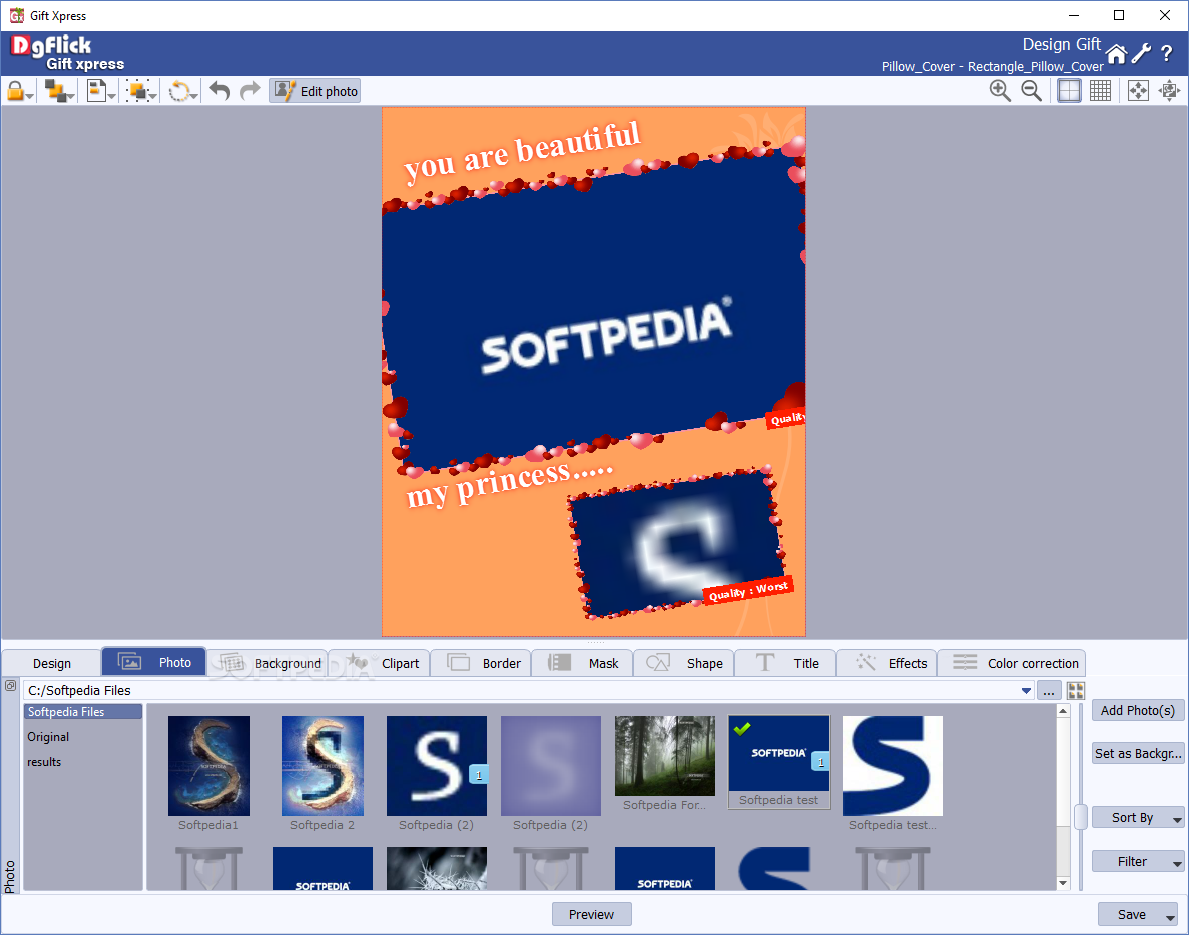This screenshot has height=935, width=1189.
Task: Open settings via the wrench icon
Action: pyautogui.click(x=1141, y=53)
